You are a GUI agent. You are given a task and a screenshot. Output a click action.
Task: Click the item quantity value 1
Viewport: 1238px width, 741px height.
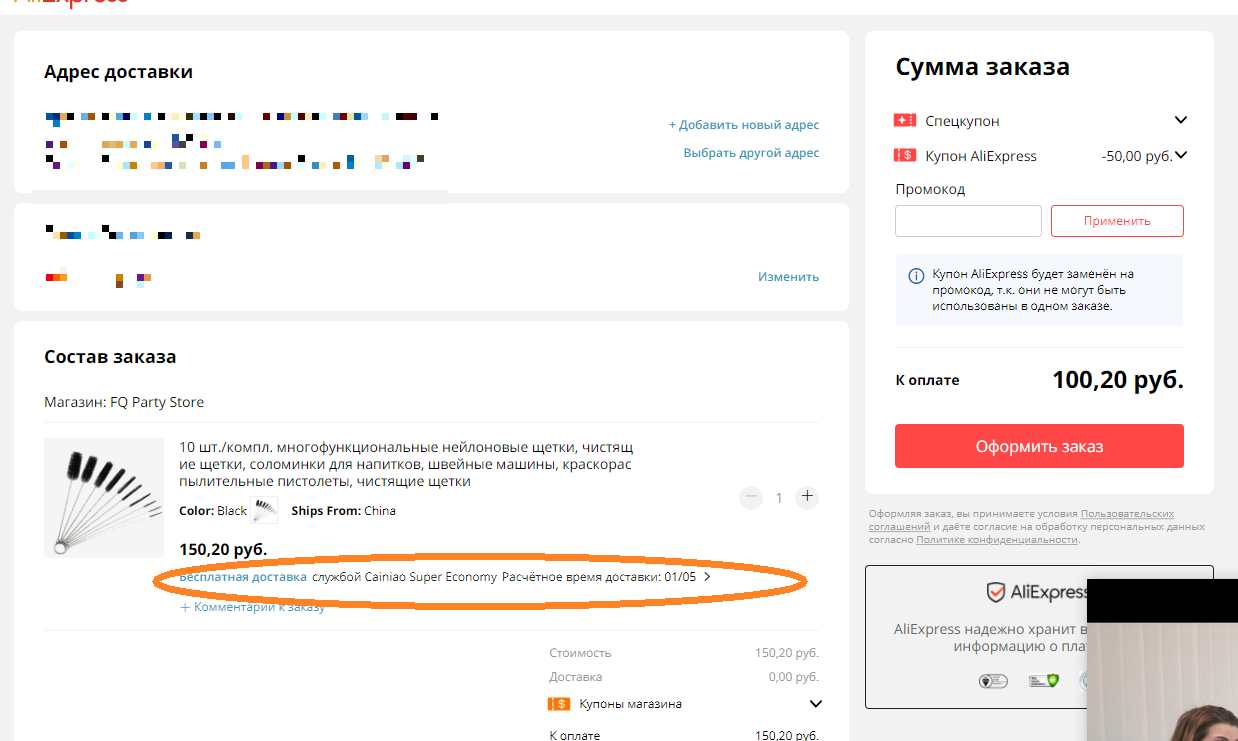click(x=779, y=498)
